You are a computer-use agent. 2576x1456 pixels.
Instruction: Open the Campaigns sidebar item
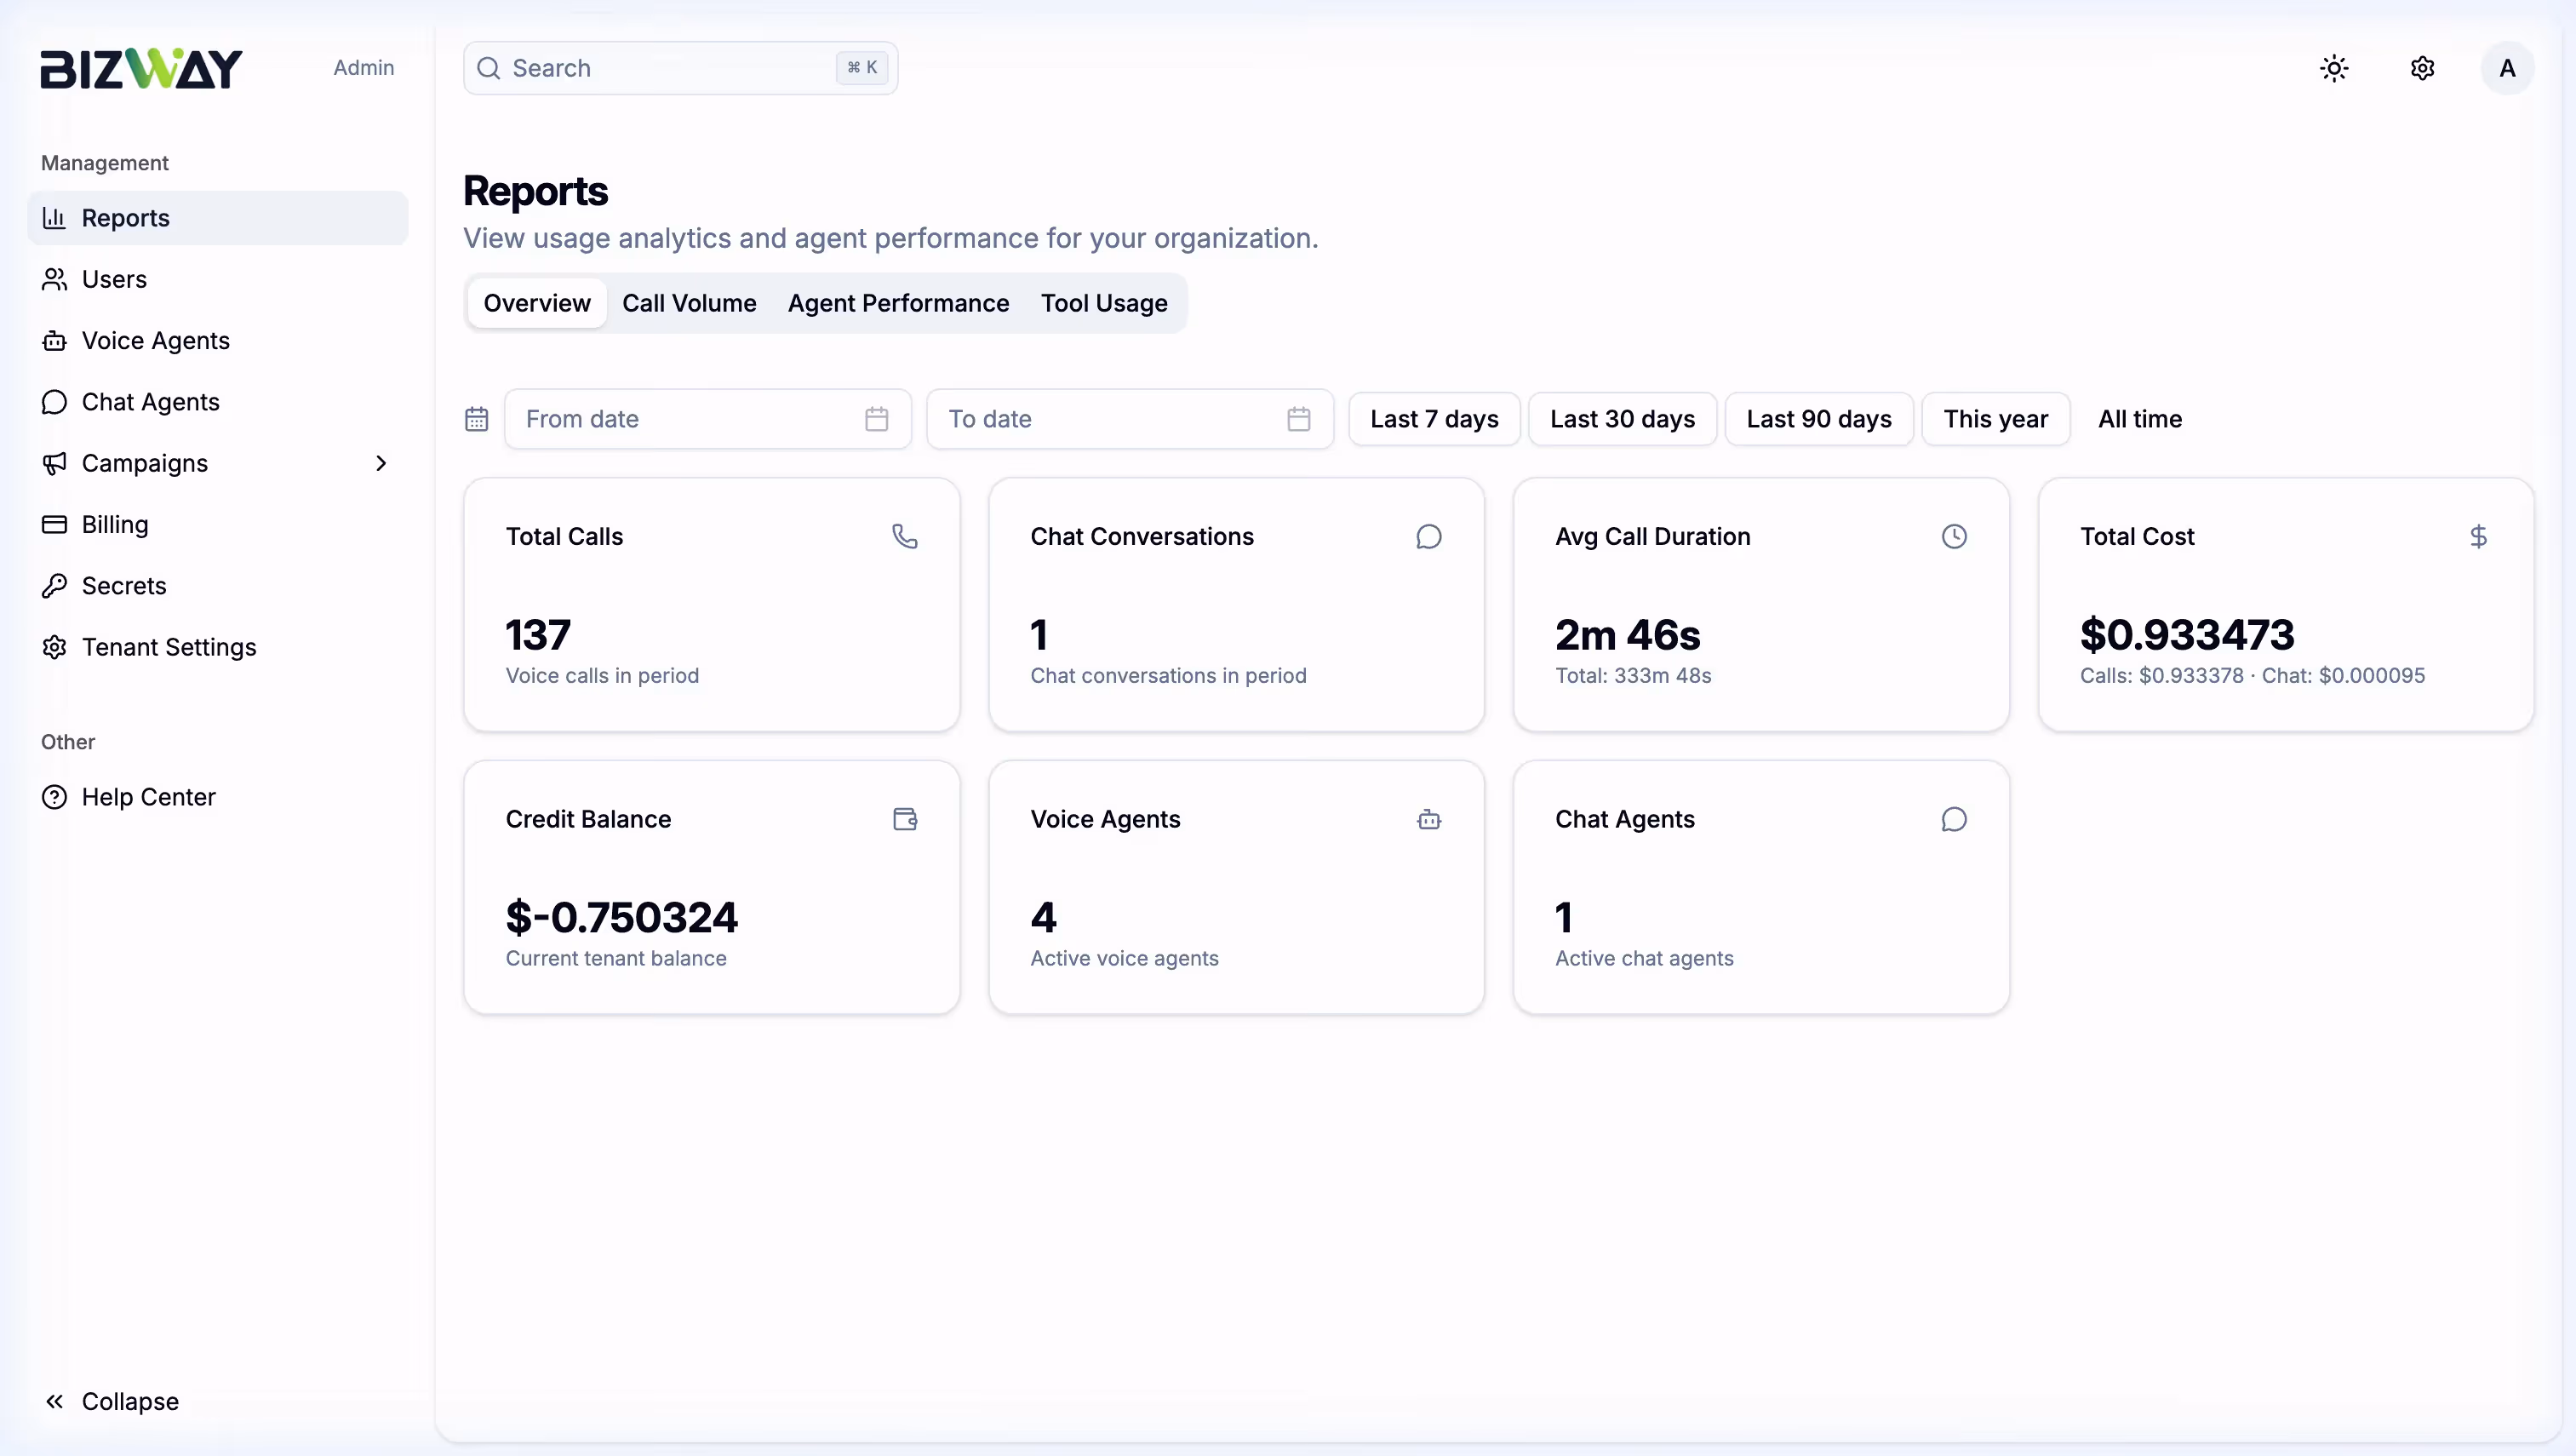coord(218,463)
